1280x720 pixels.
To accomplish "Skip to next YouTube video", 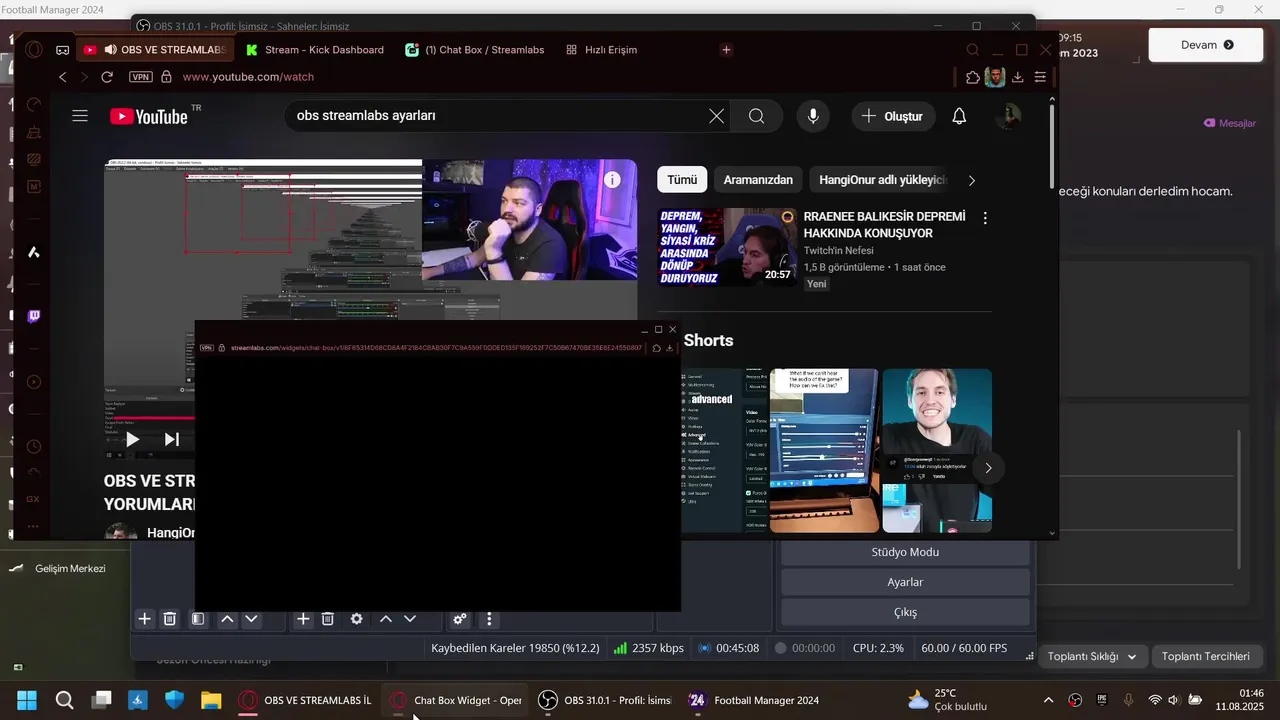I will click(x=172, y=439).
